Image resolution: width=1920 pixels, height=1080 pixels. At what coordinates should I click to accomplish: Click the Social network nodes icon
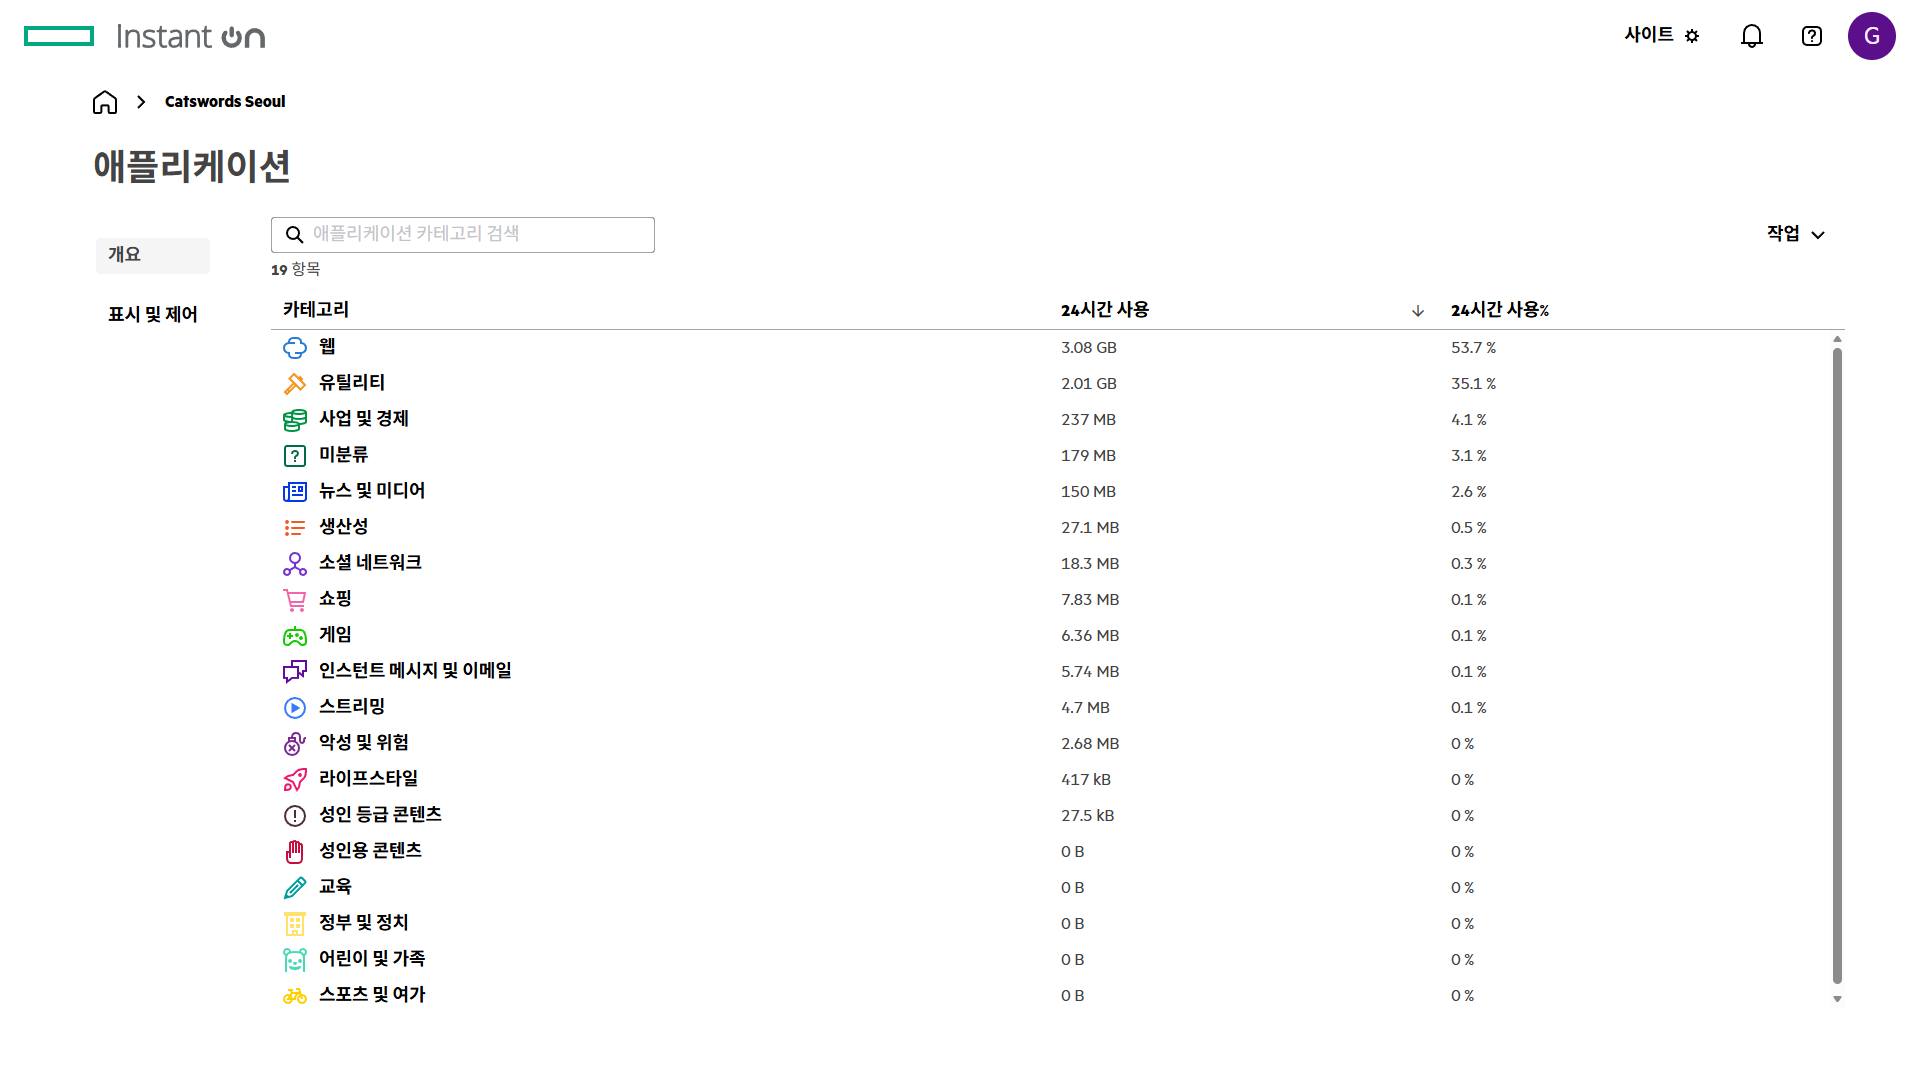click(x=295, y=564)
